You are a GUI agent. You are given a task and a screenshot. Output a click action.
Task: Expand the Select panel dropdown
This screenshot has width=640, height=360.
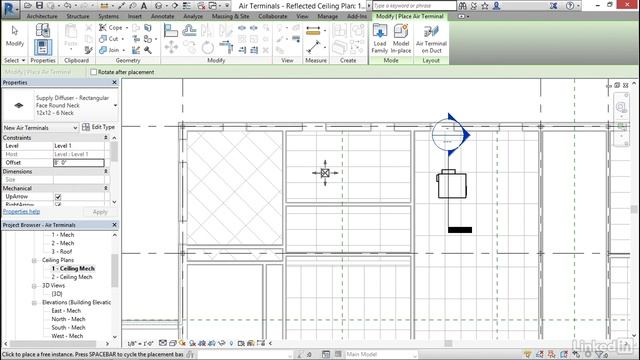(23, 60)
